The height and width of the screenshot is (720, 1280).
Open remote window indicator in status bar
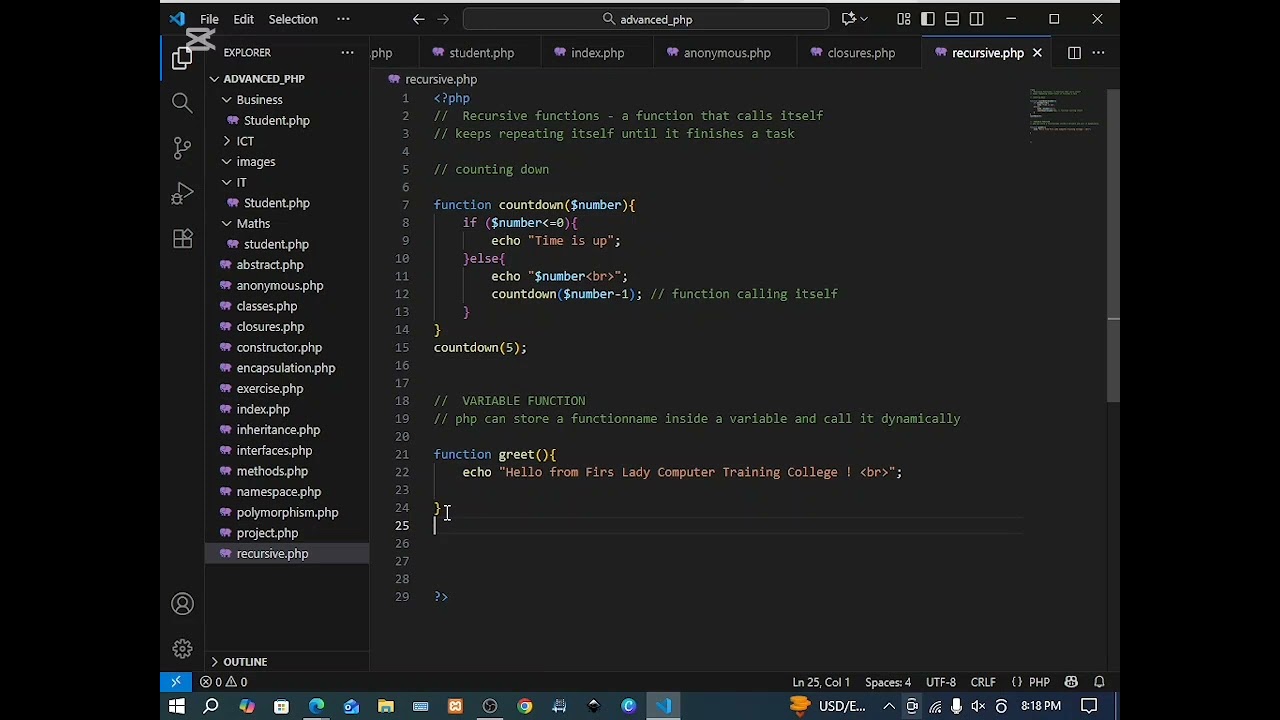(176, 682)
